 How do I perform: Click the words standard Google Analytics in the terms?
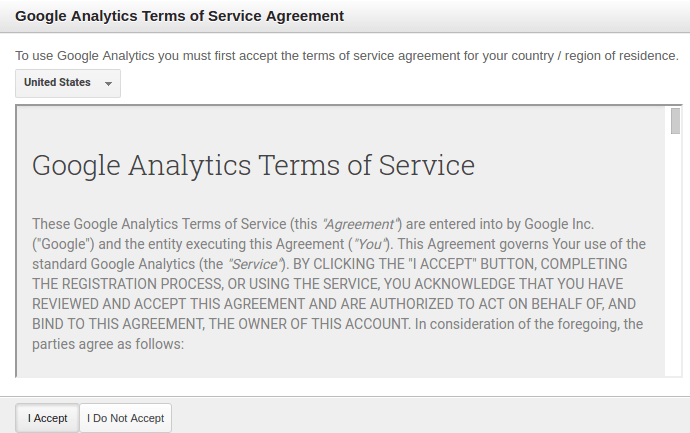tap(114, 264)
